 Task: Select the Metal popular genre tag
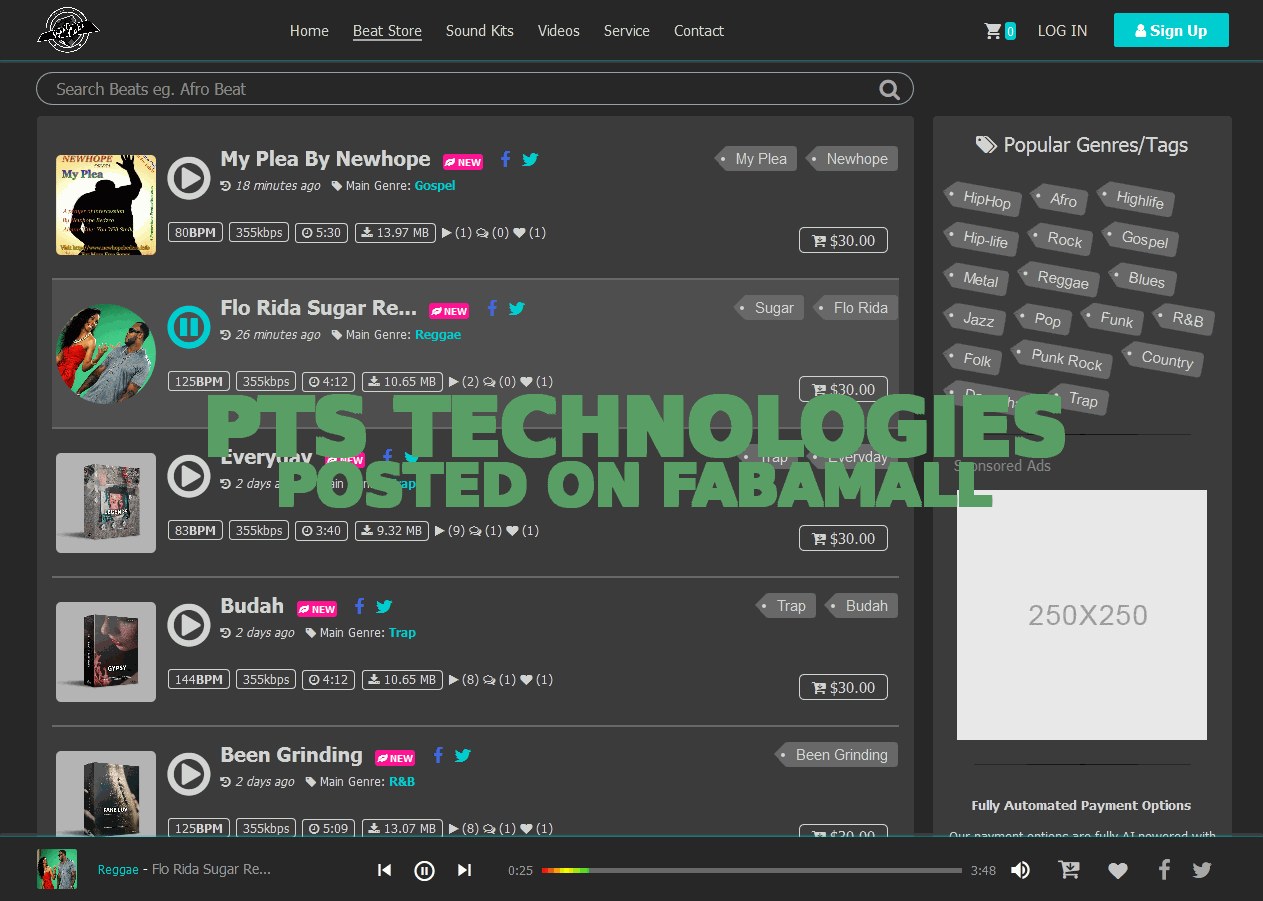[978, 280]
